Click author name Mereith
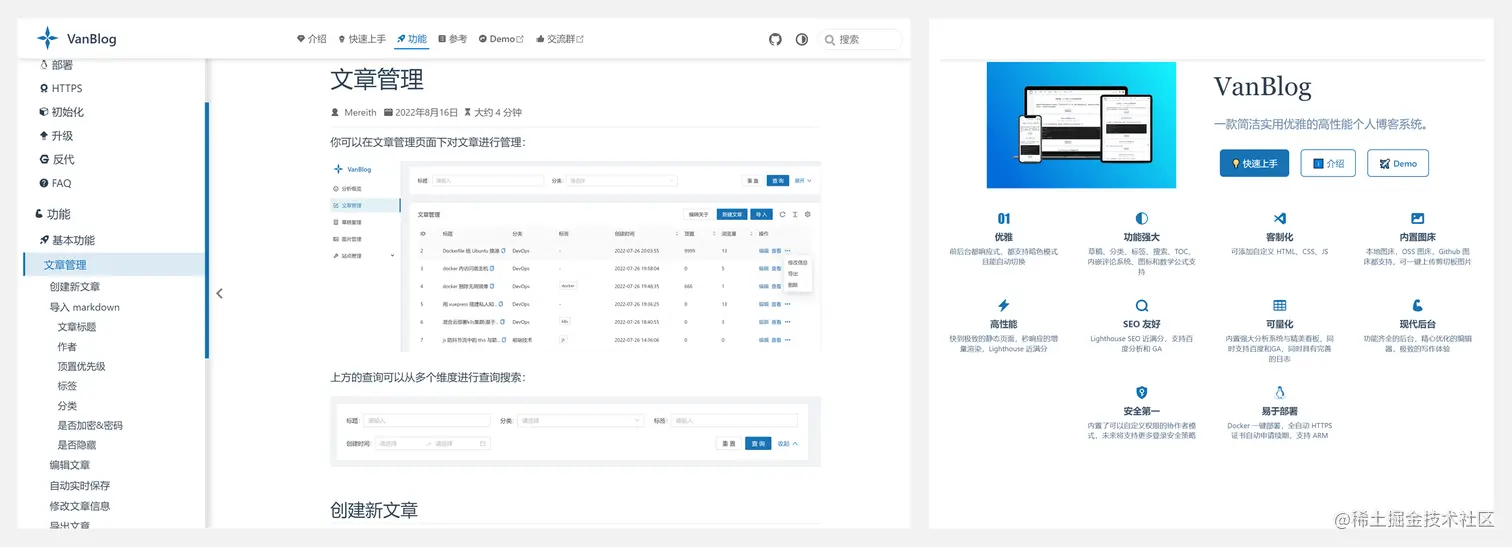The width and height of the screenshot is (1512, 547). point(360,112)
